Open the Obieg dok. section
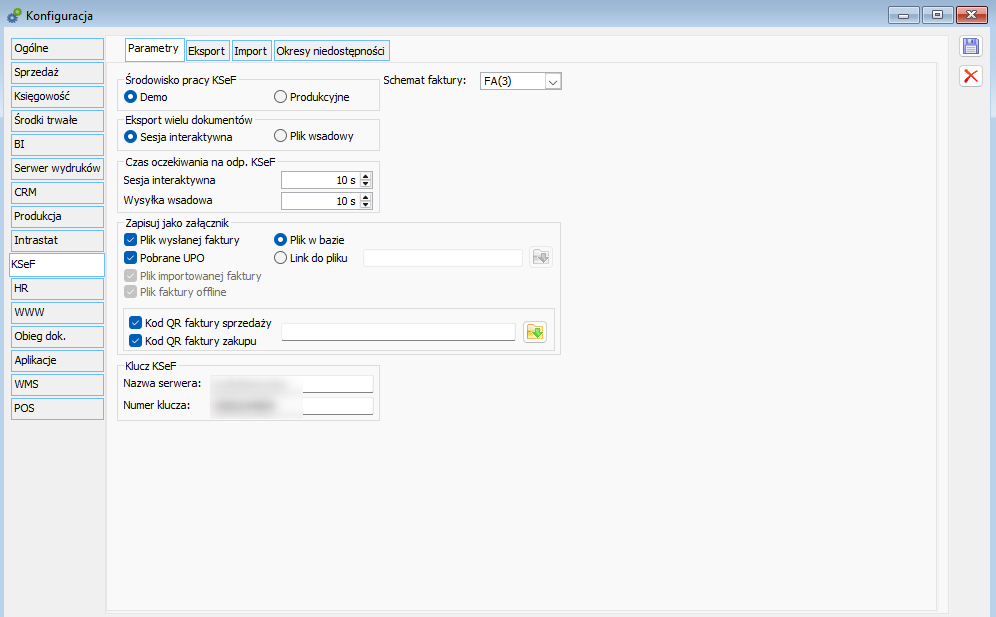 tap(57, 336)
